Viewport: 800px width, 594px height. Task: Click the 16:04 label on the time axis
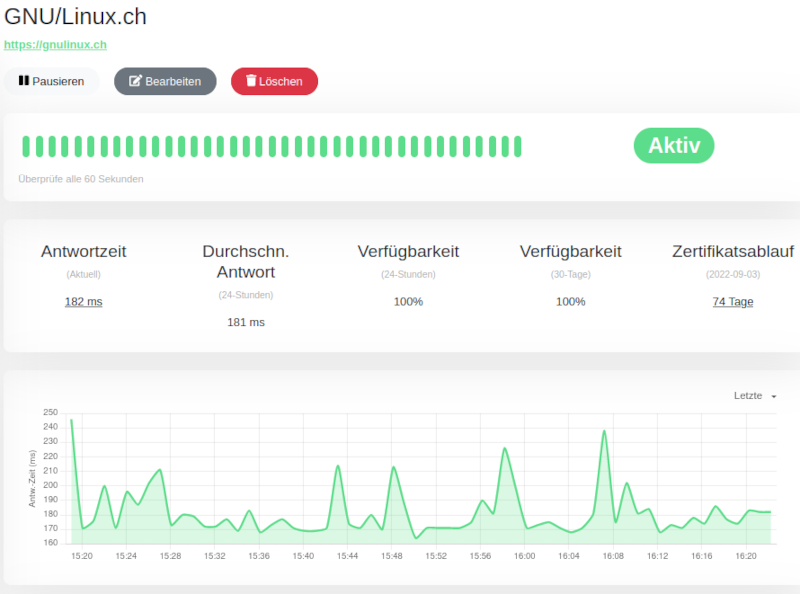click(569, 556)
